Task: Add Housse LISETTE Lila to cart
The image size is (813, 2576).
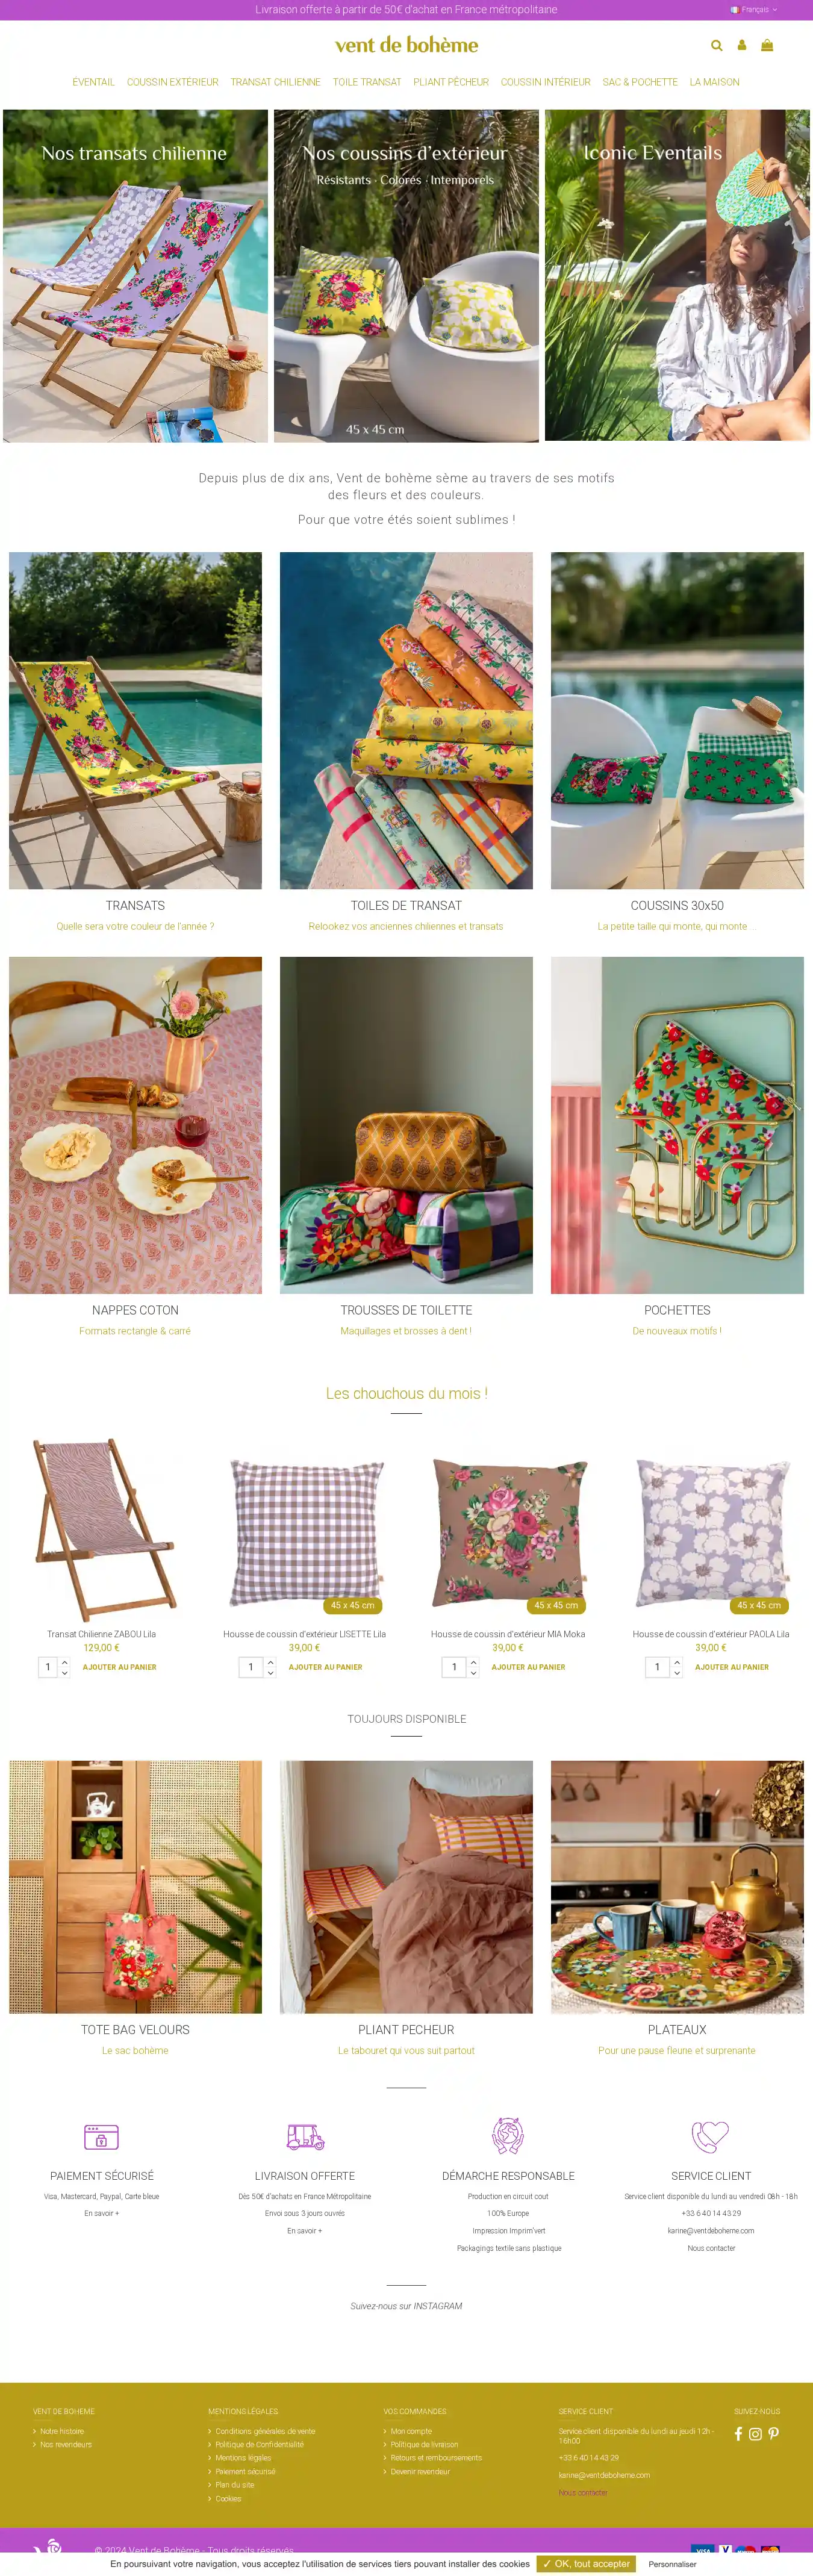Action: (325, 1667)
